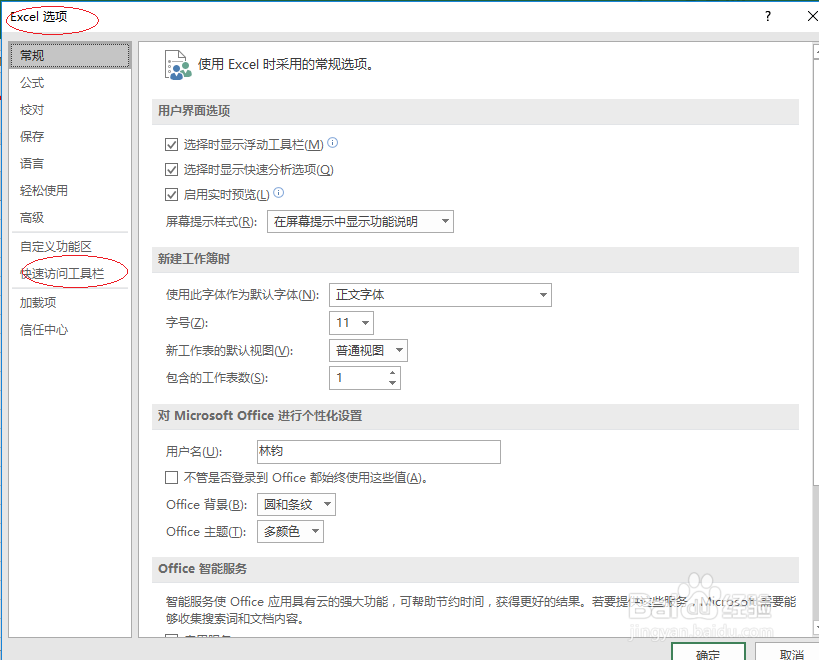Select the 常规 category in sidebar
This screenshot has width=819, height=660.
(69, 55)
